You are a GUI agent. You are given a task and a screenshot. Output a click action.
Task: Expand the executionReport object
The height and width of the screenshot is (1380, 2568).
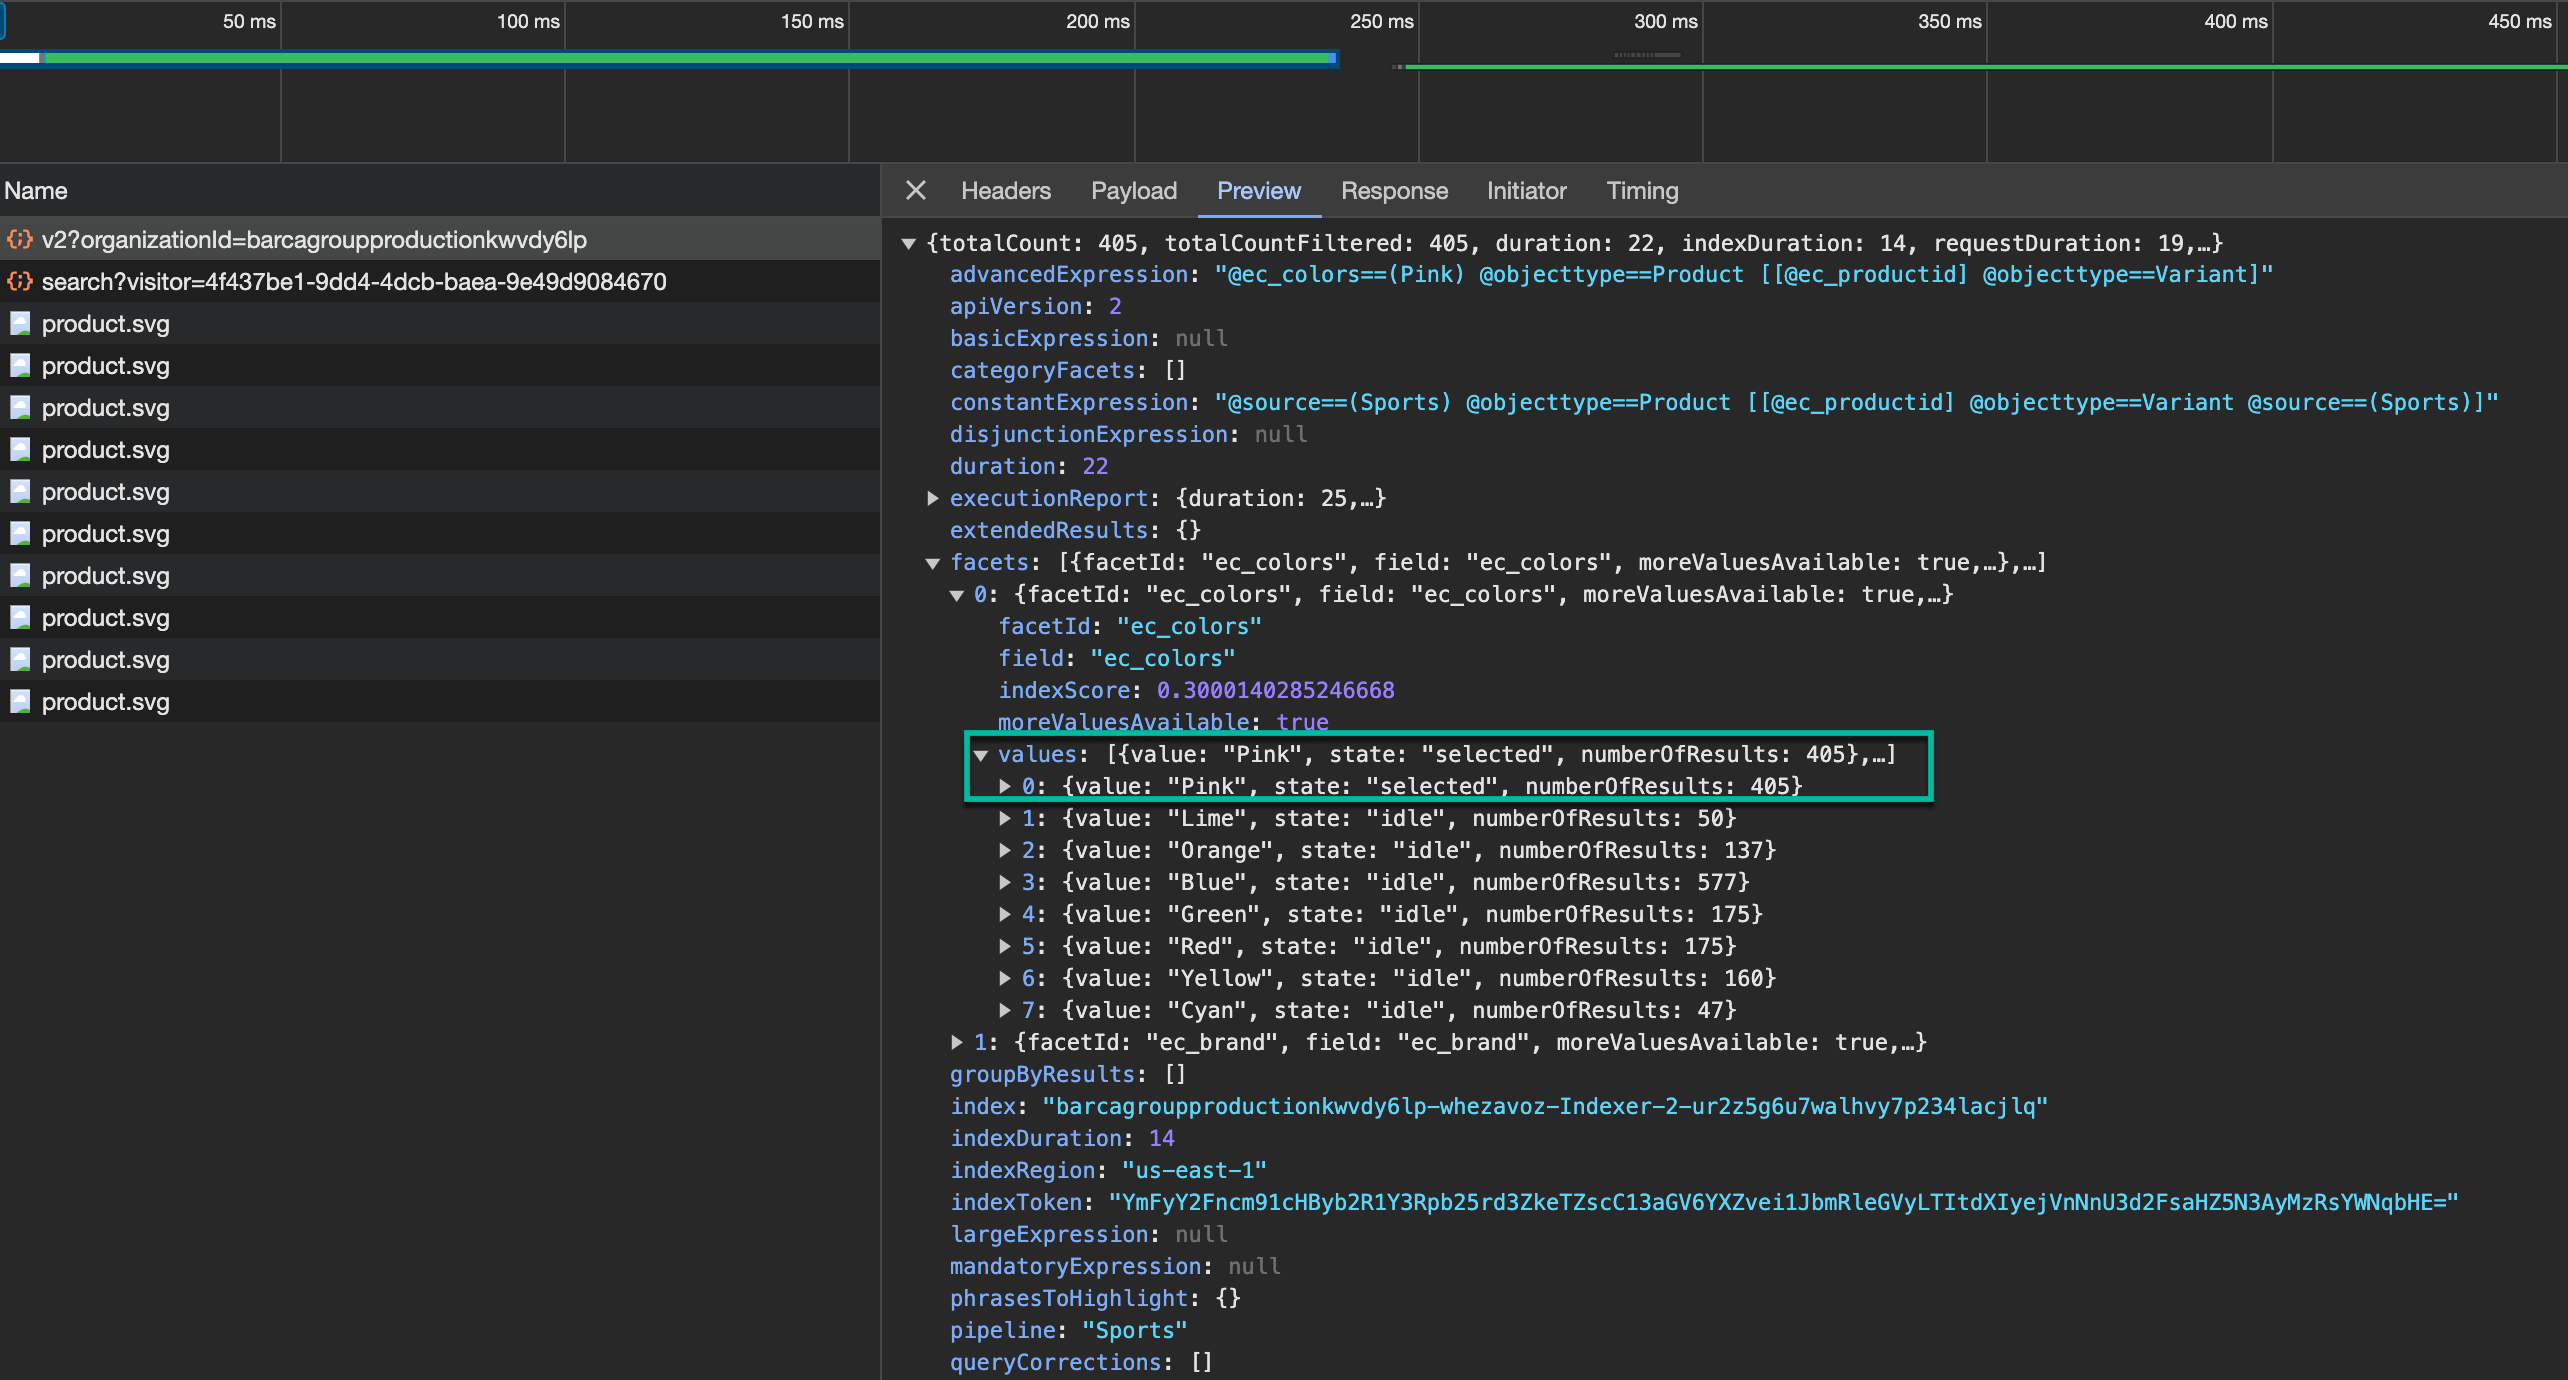(932, 498)
